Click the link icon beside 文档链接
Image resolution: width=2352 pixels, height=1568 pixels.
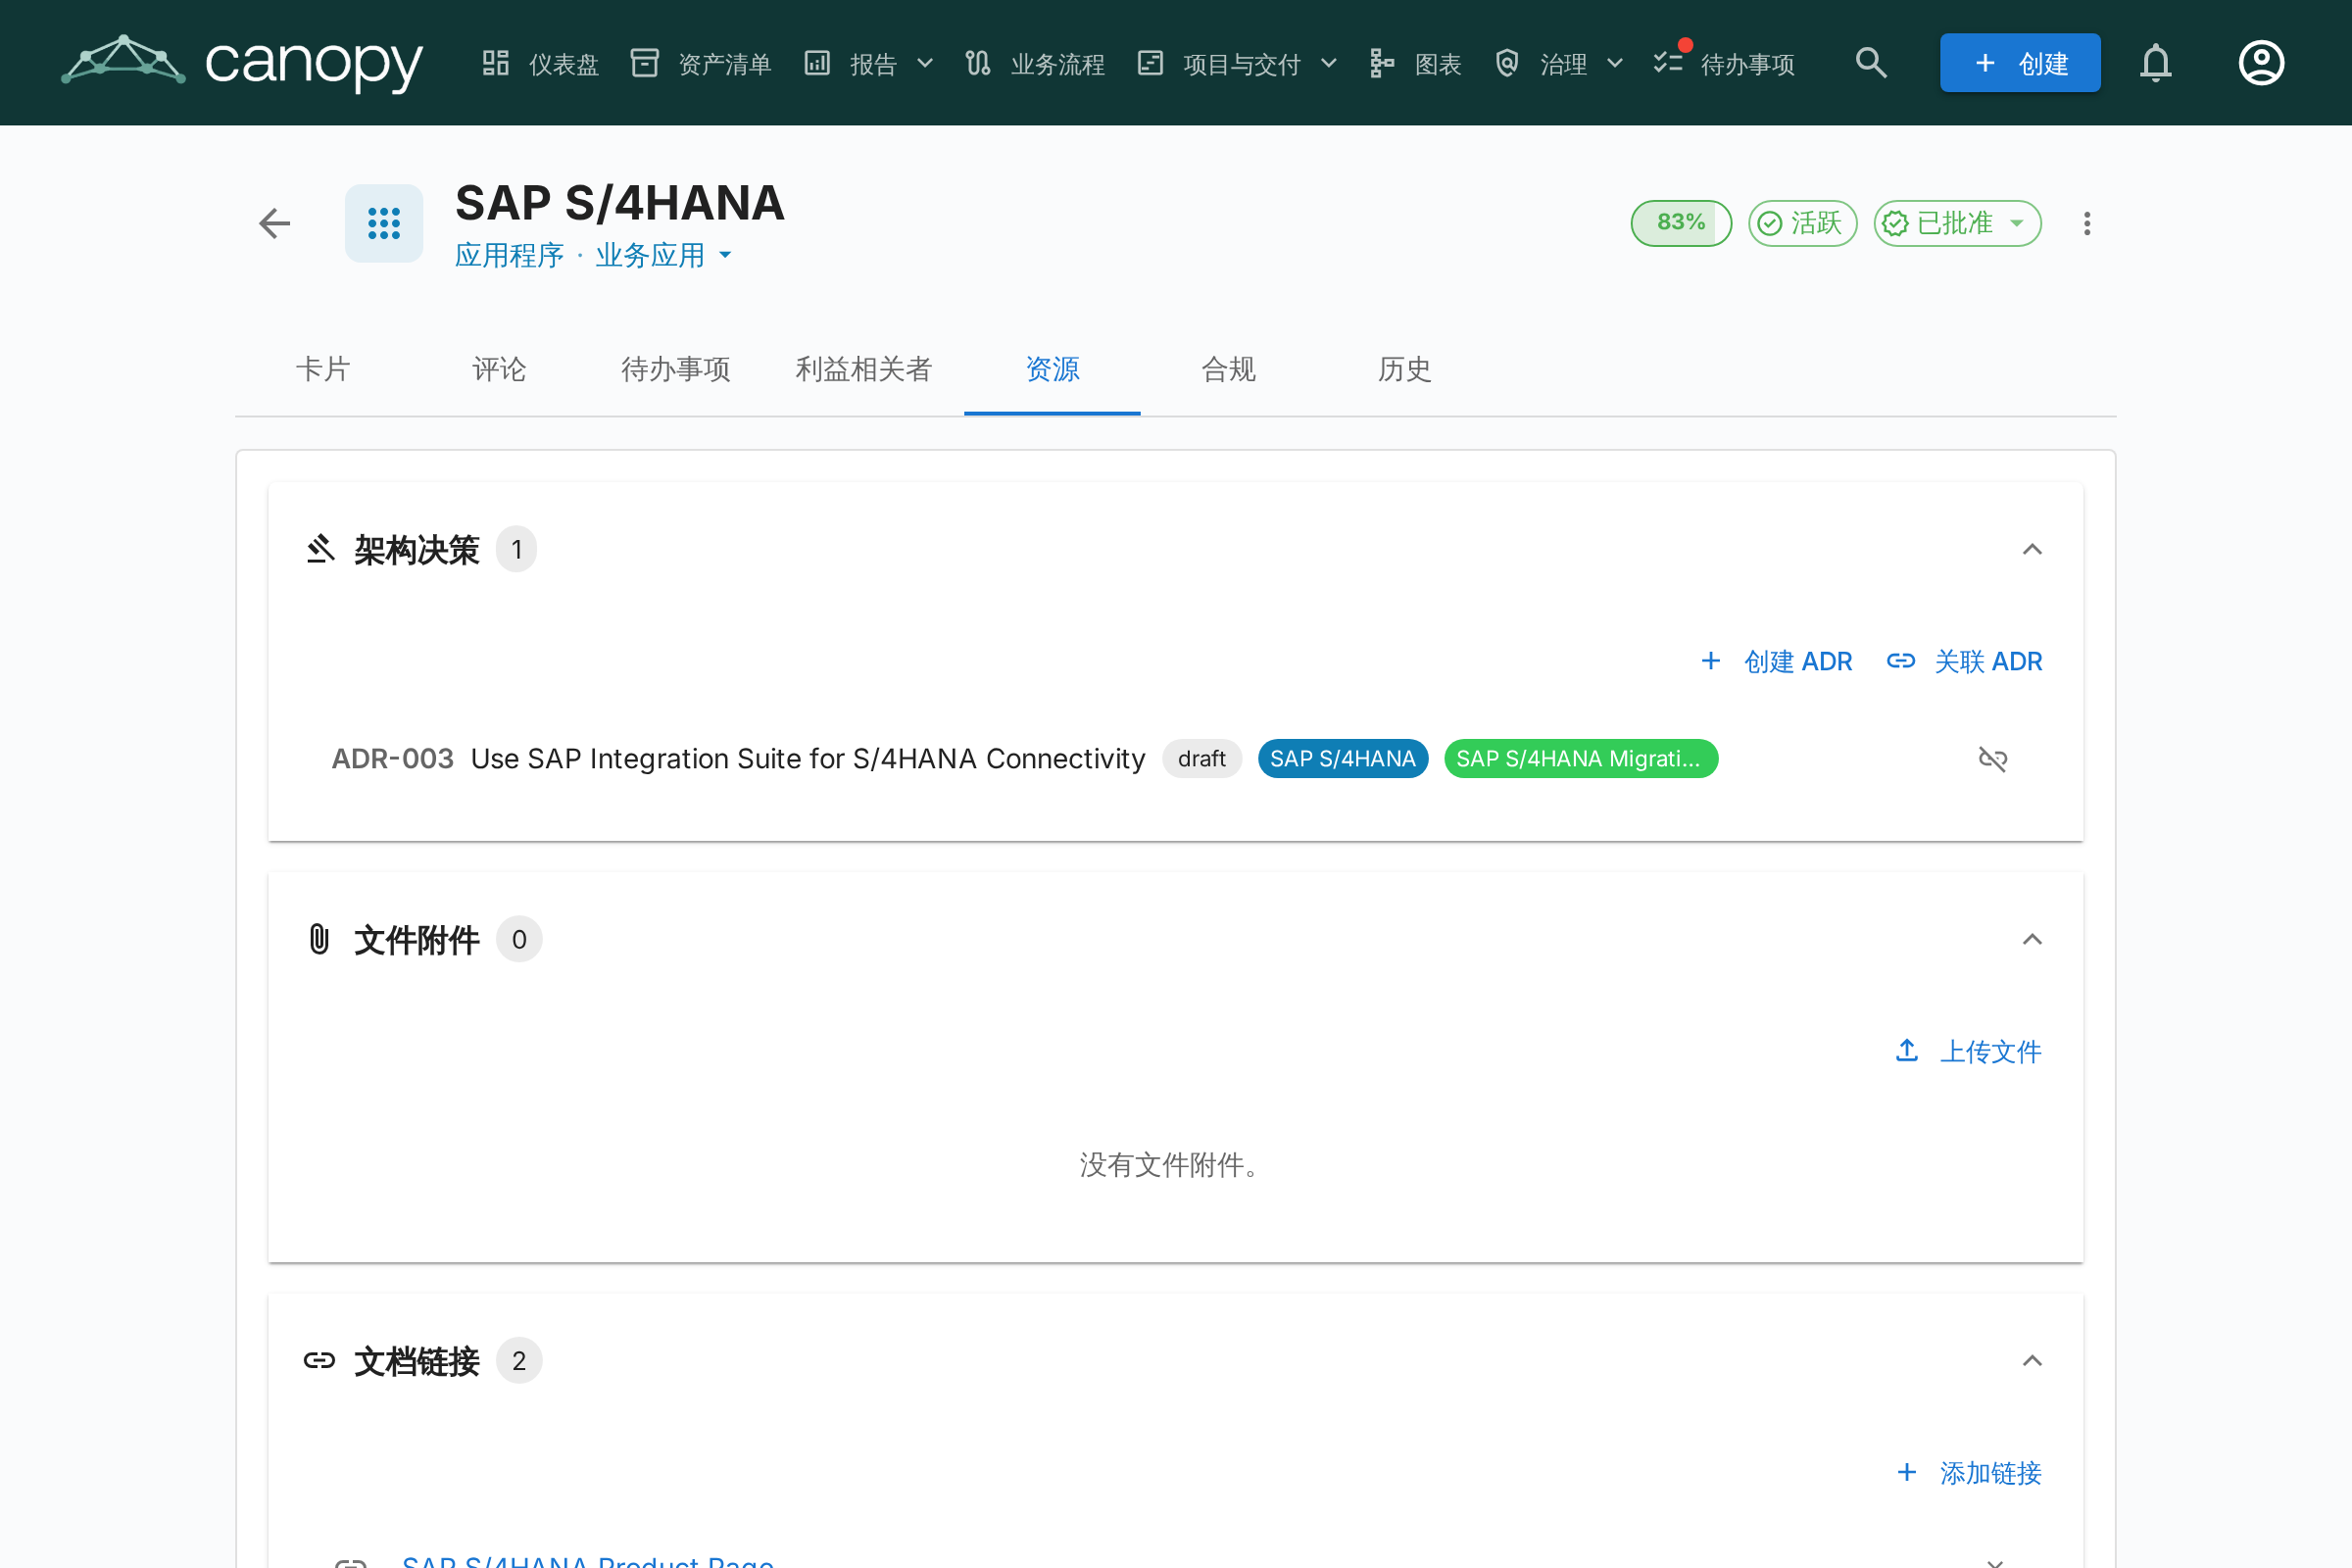(320, 1360)
